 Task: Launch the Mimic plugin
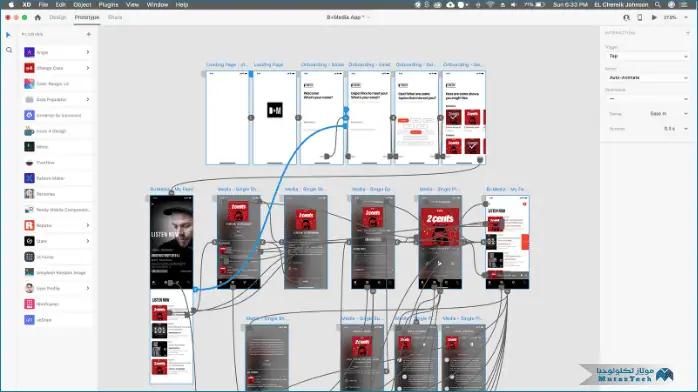tap(57, 147)
